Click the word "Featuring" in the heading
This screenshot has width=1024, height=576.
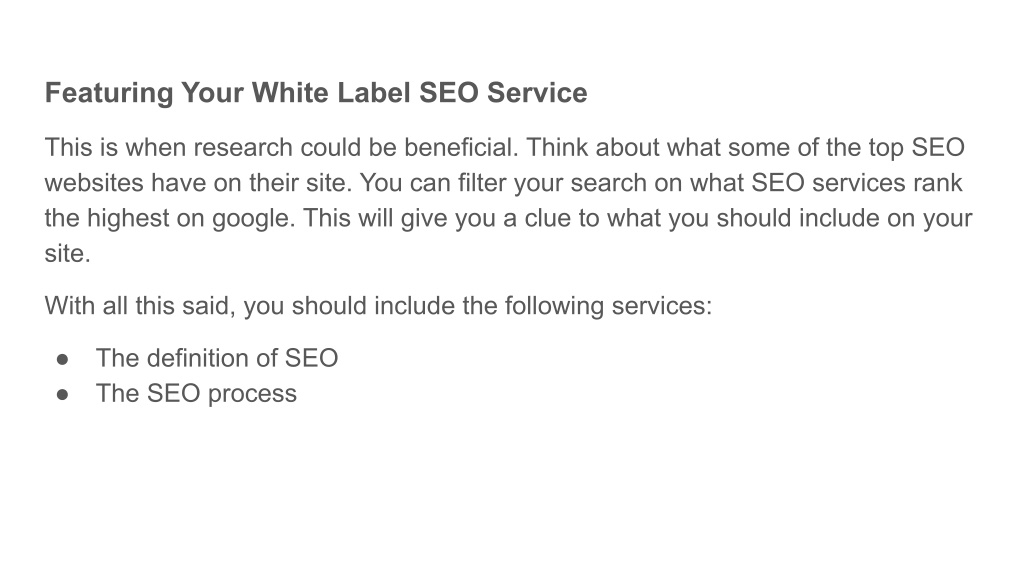[108, 93]
